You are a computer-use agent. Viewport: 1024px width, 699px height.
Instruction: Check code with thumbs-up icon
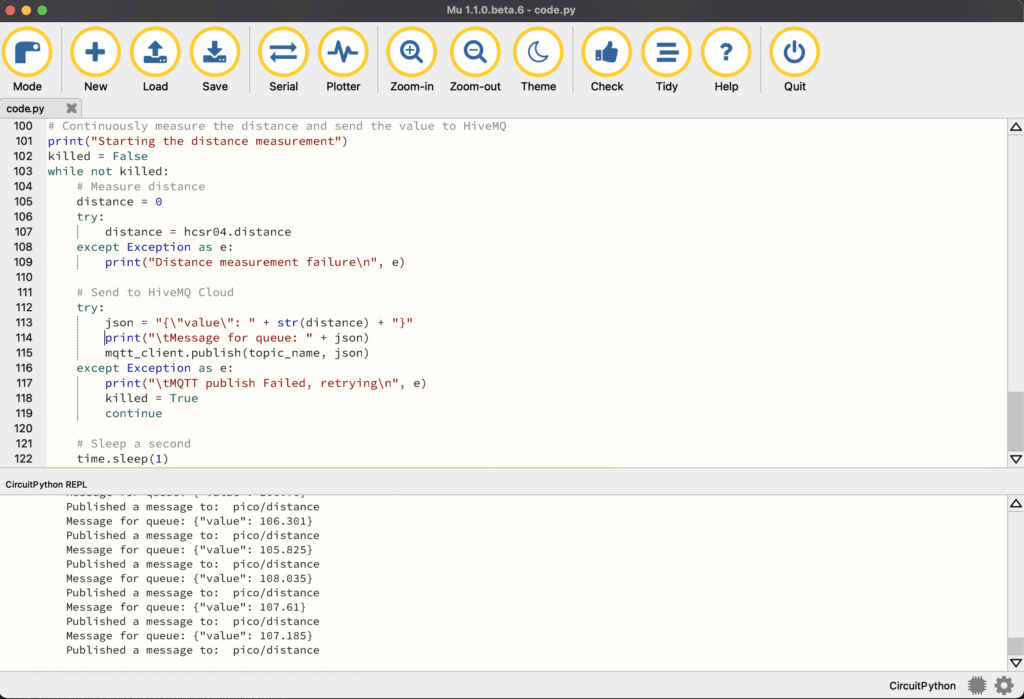click(607, 59)
